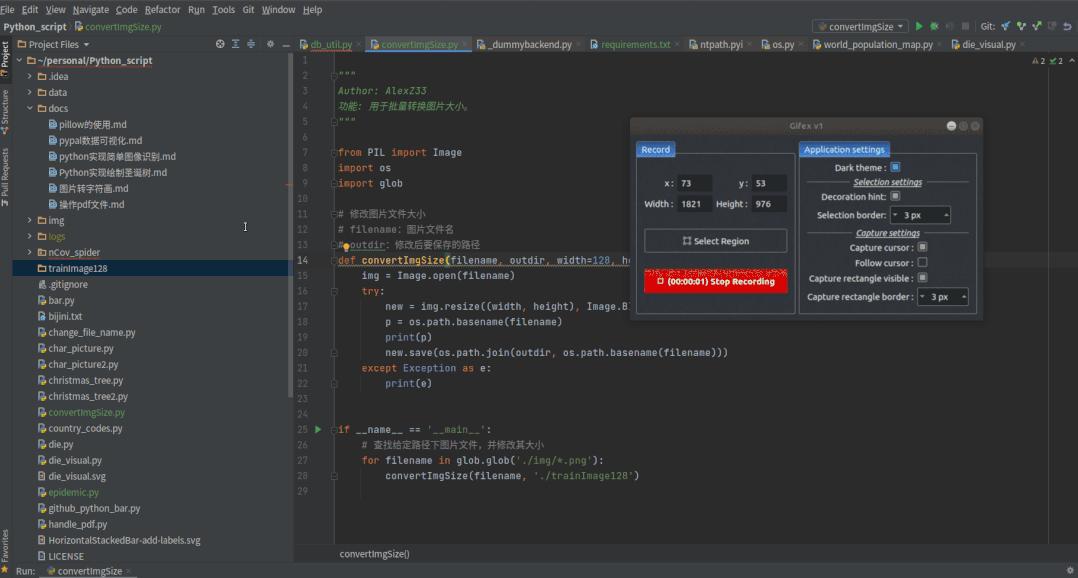Close the db_util.py tab with its X
This screenshot has width=1078, height=578.
(x=358, y=45)
